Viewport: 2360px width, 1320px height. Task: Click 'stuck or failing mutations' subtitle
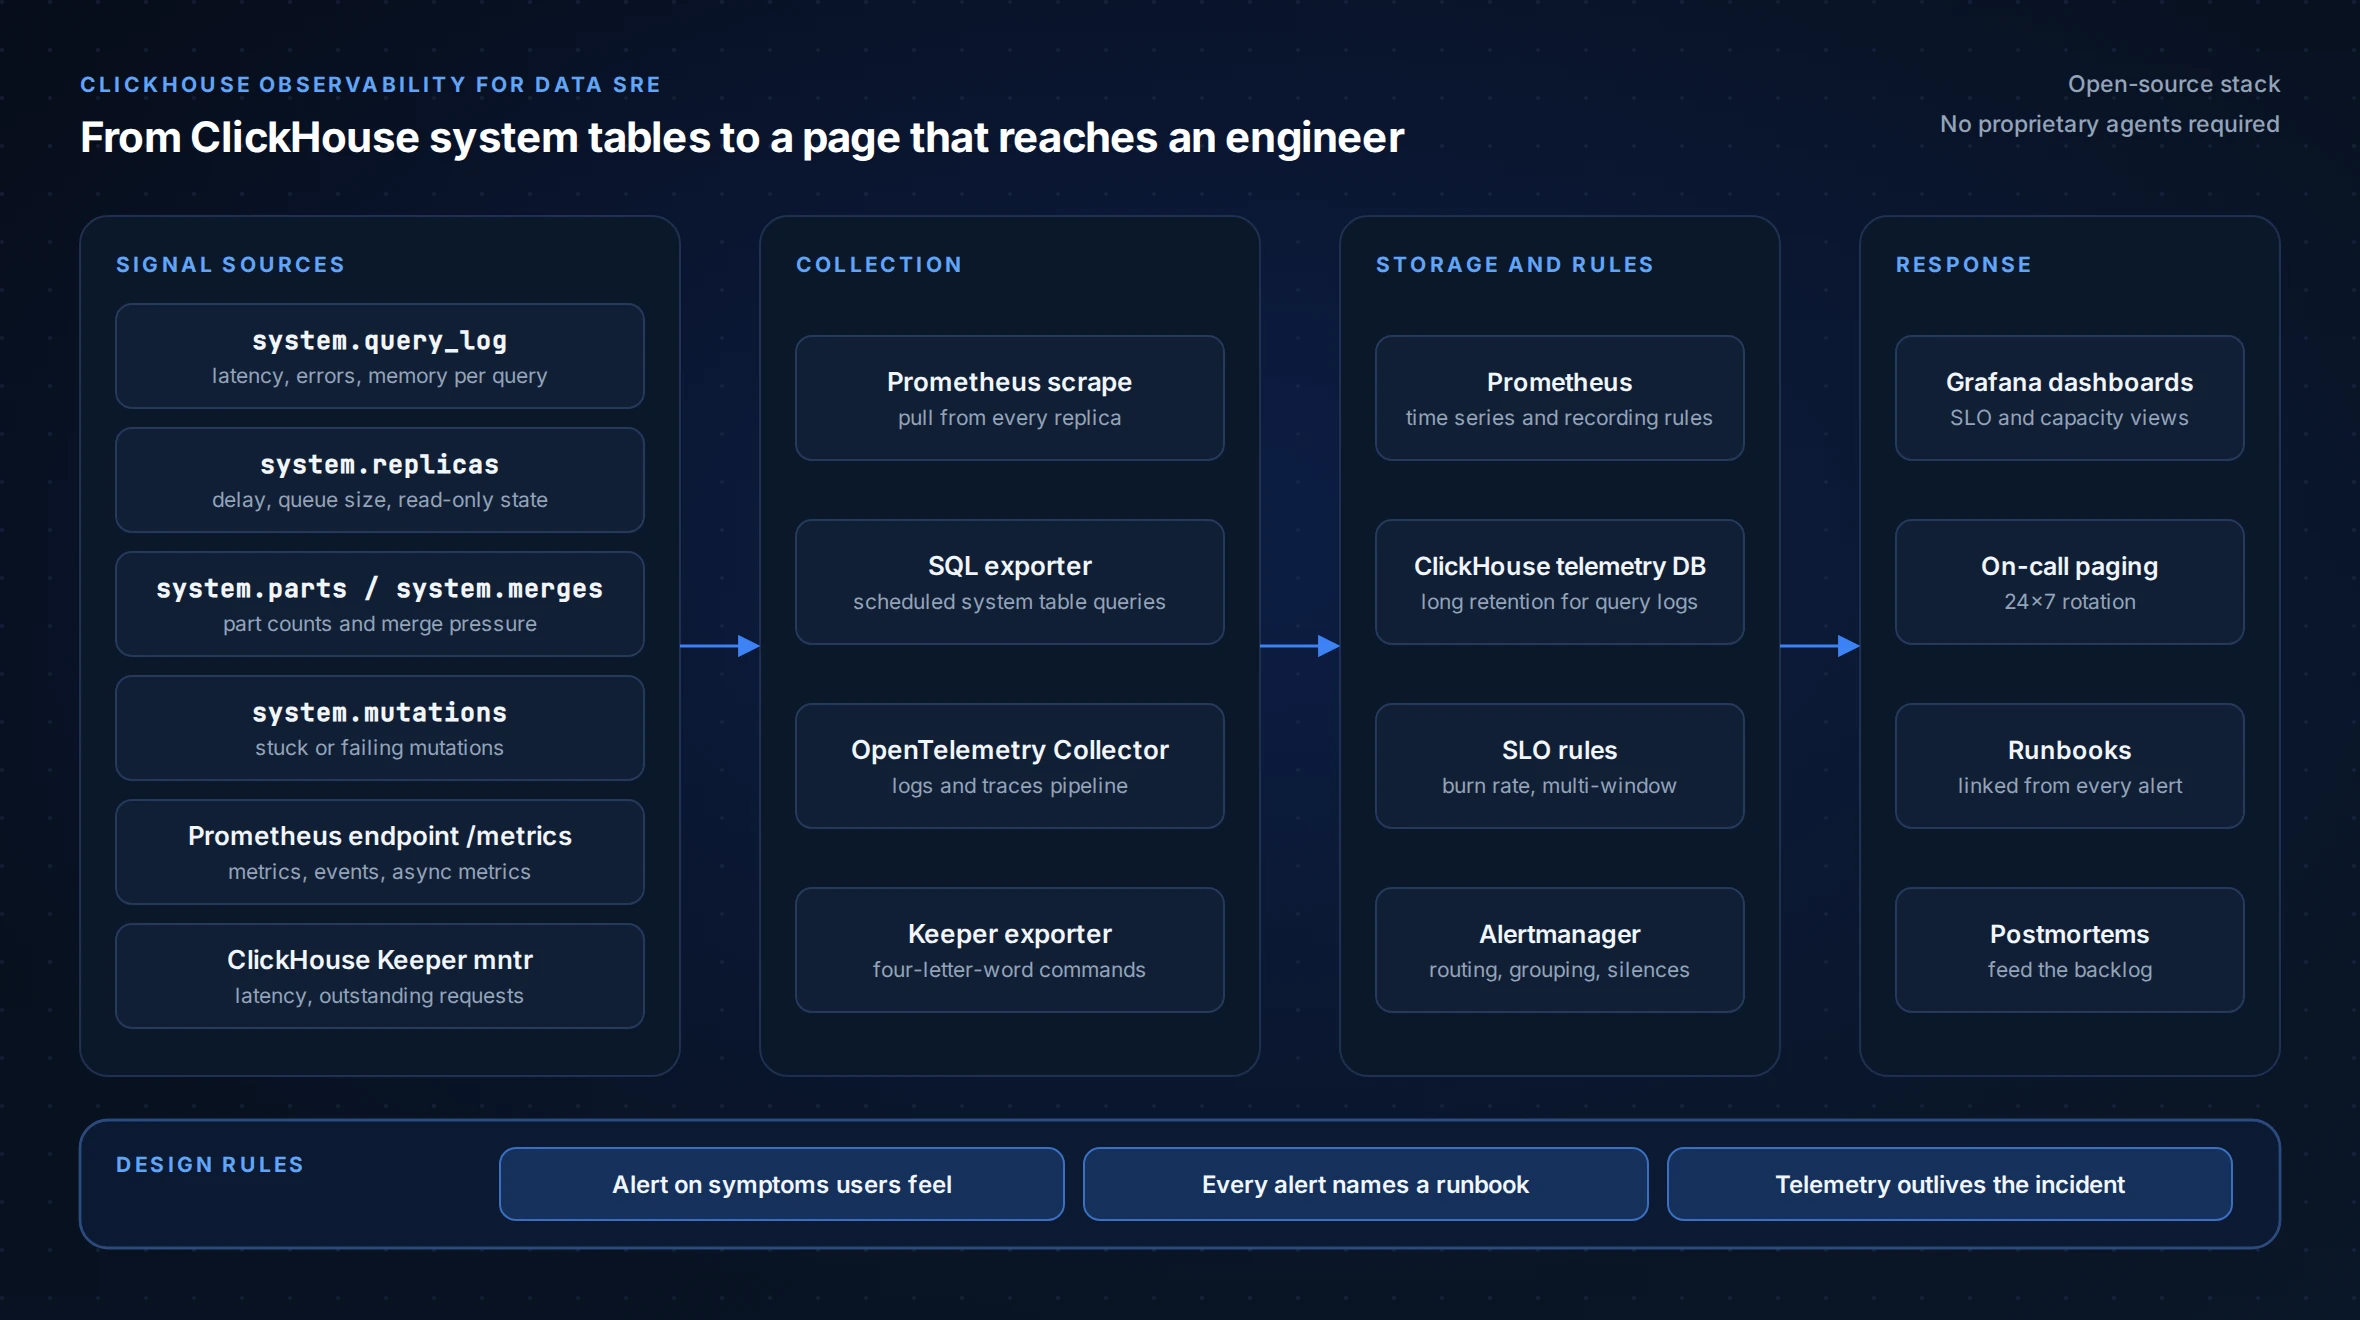(x=380, y=748)
